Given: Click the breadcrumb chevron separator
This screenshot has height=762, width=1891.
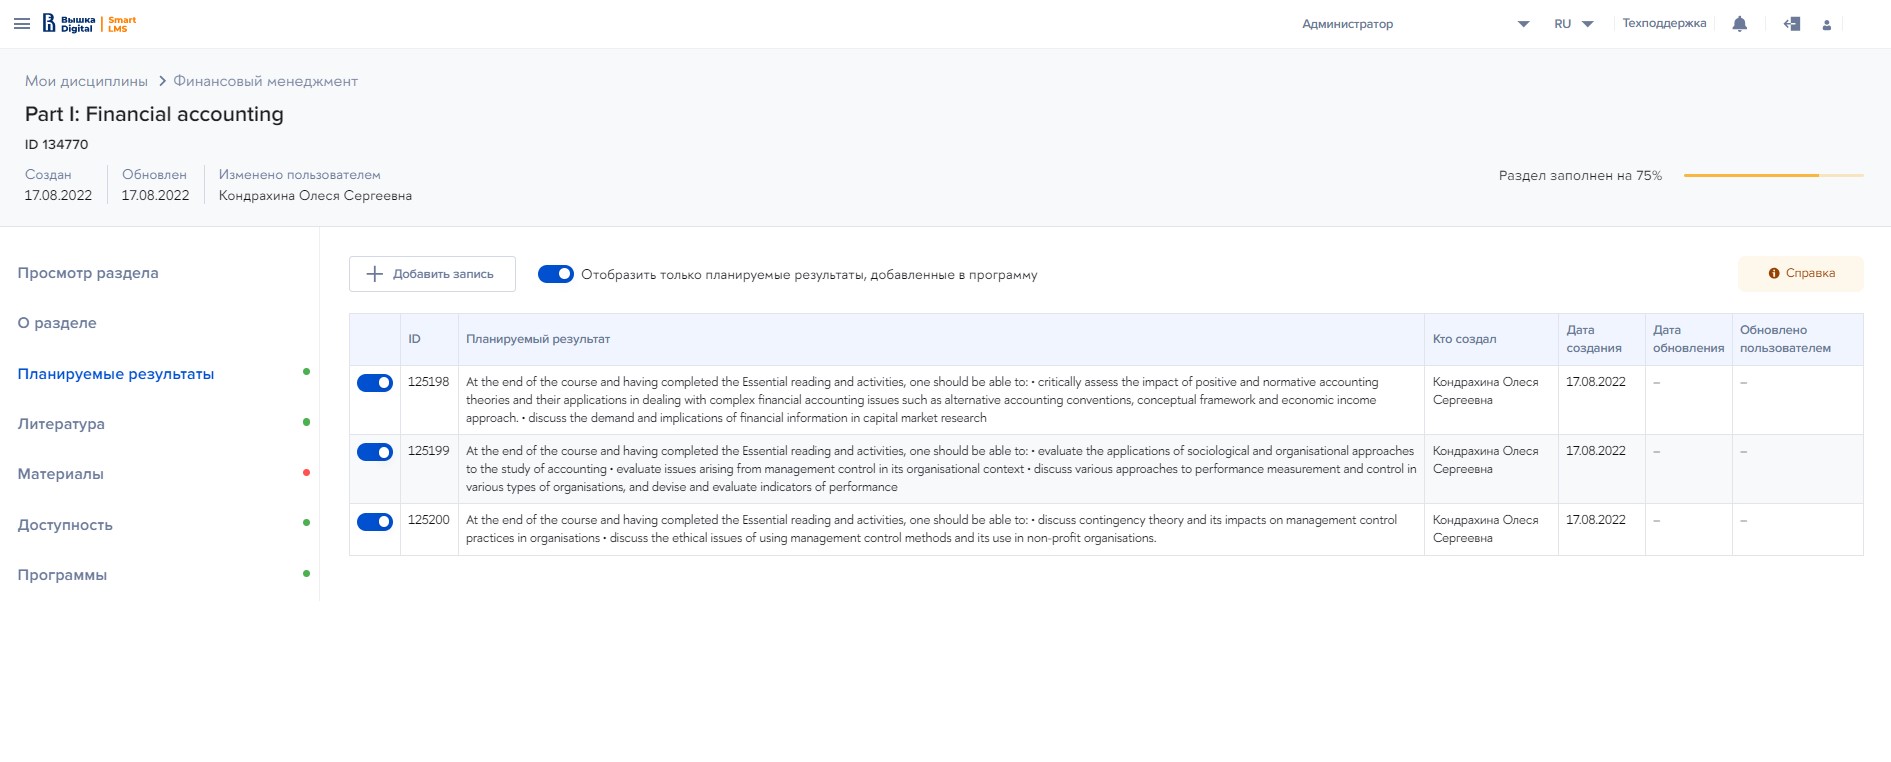Looking at the screenshot, I should tap(161, 81).
